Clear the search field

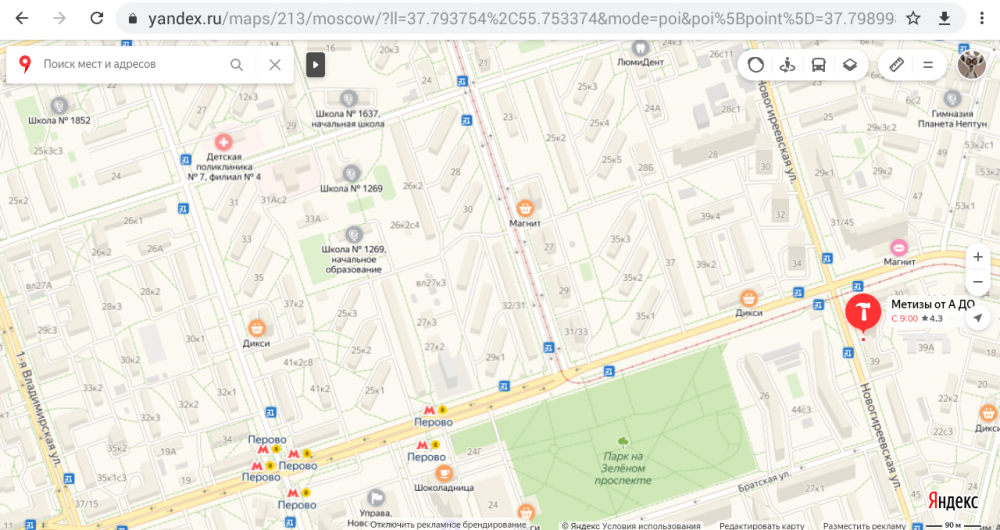pyautogui.click(x=275, y=64)
